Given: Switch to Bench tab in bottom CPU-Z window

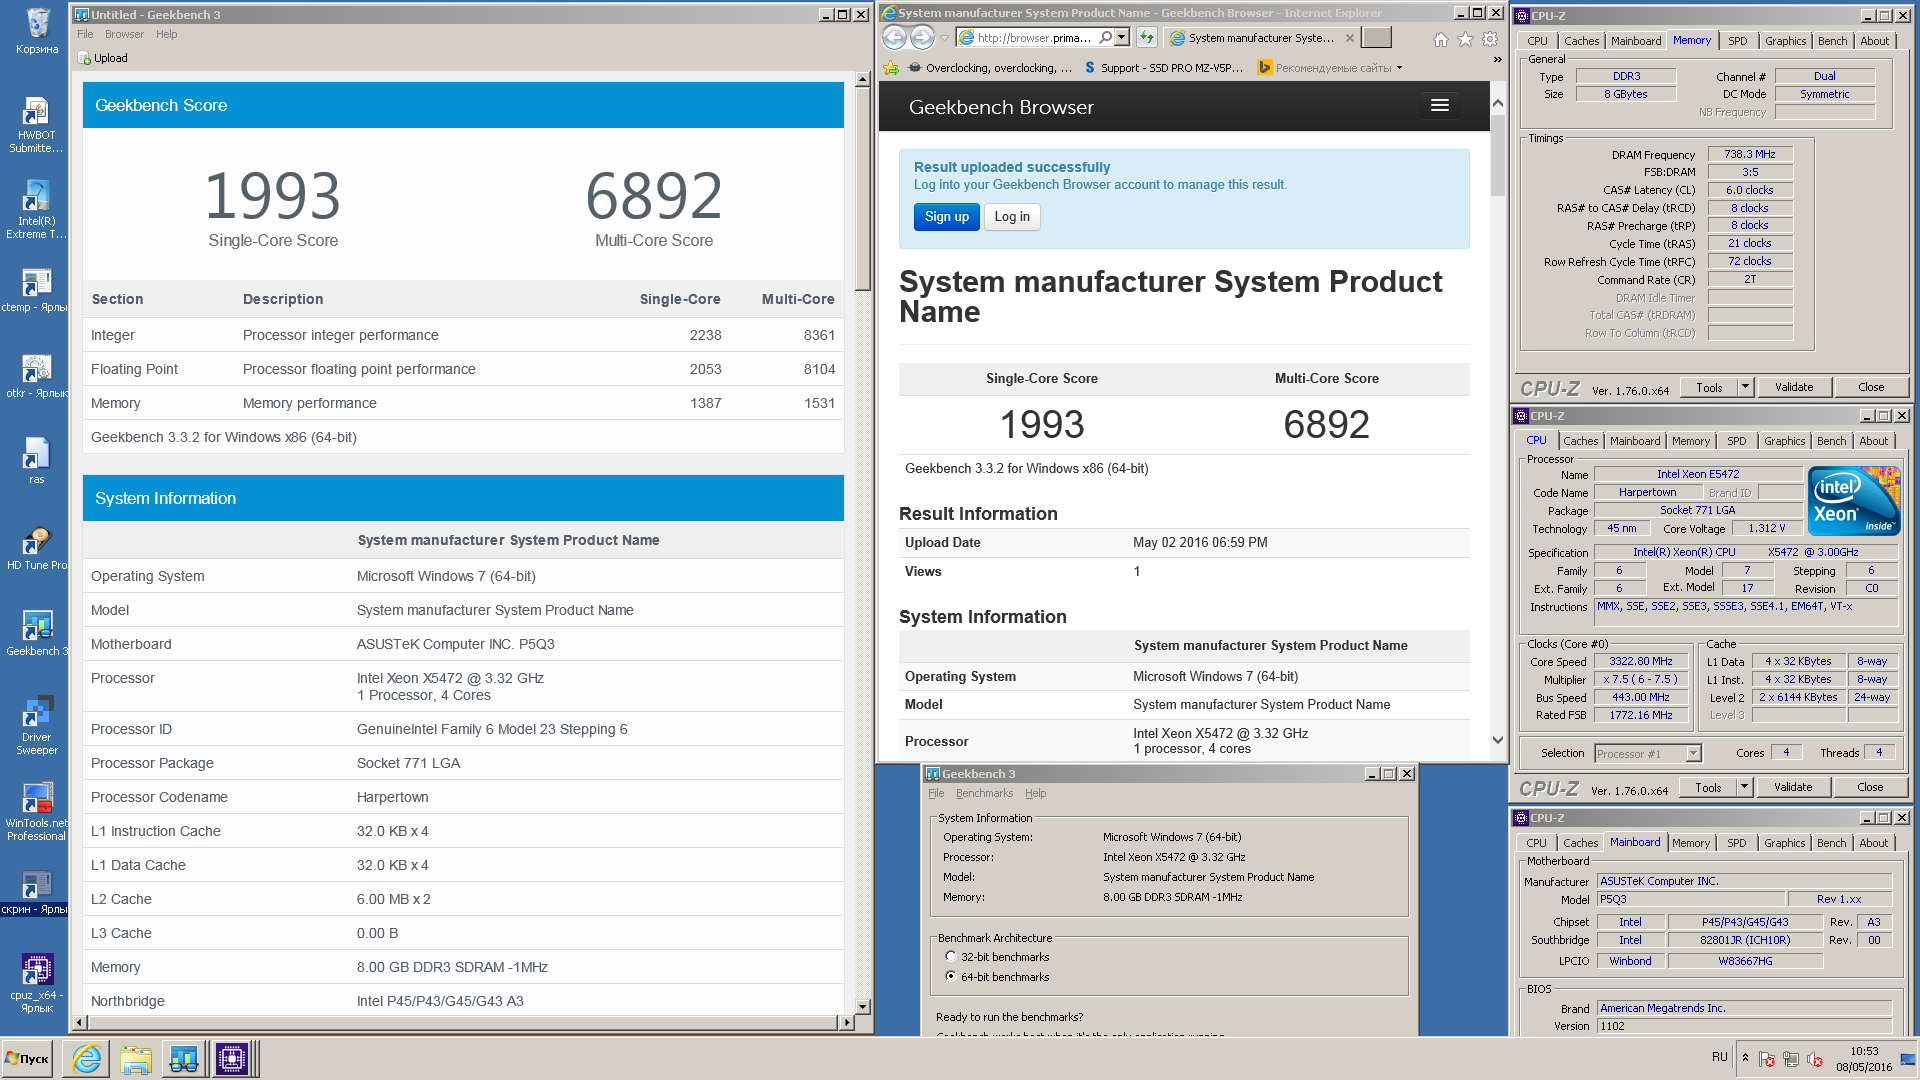Looking at the screenshot, I should point(1831,843).
